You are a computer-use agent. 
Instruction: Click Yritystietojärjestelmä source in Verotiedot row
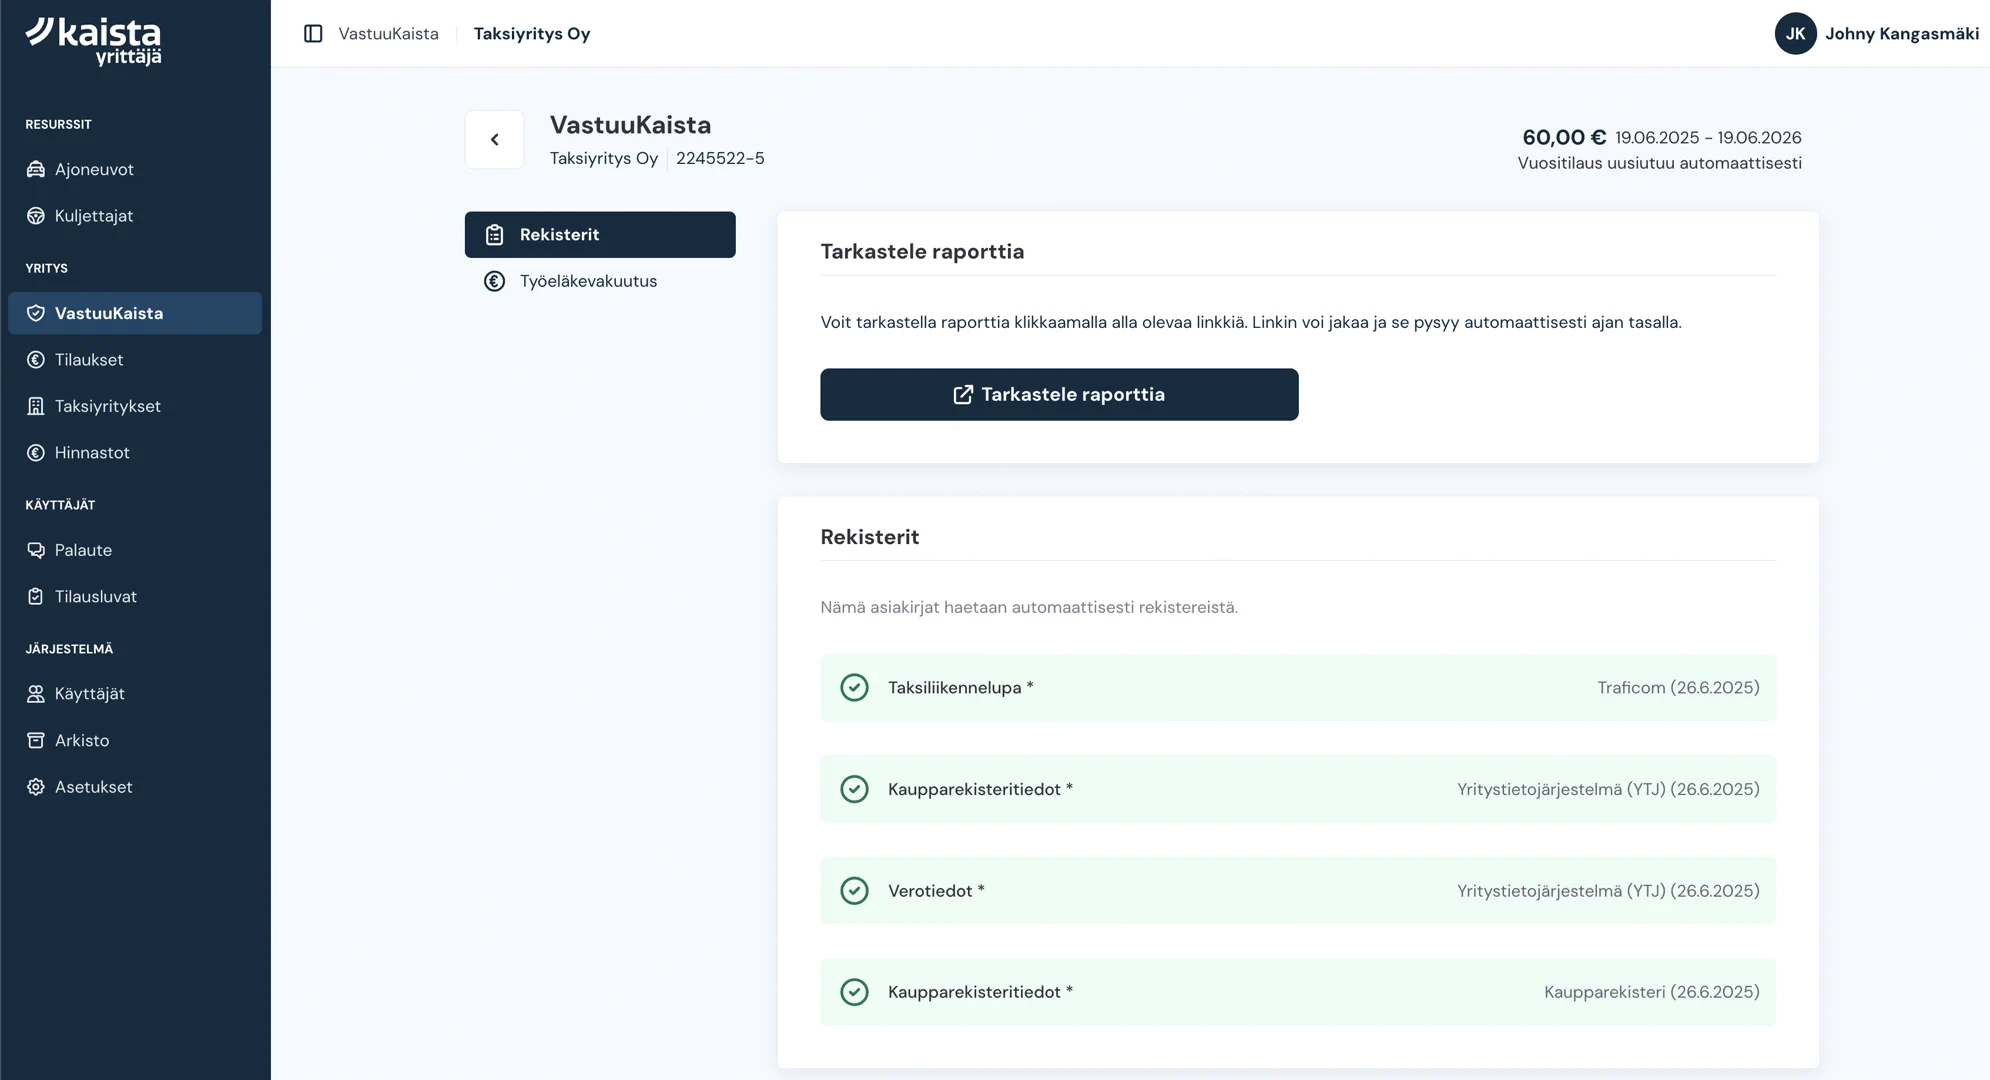(x=1608, y=891)
